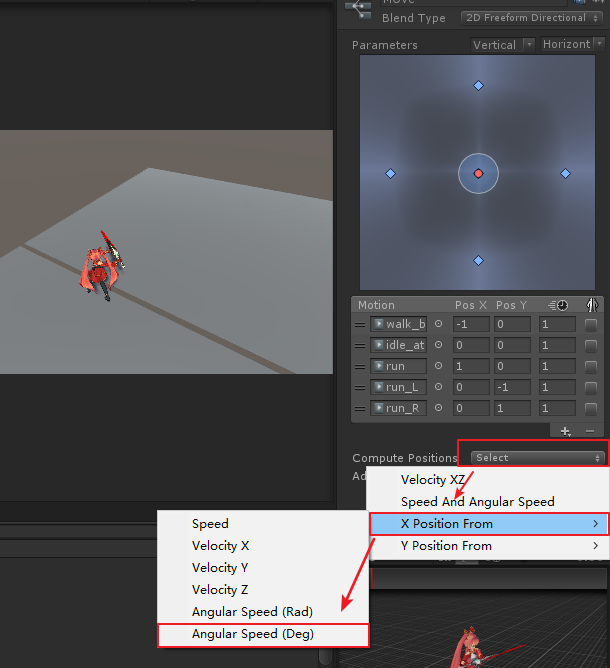Screen dimensions: 610x668
Task: Expand the X Position From submenu
Action: point(488,524)
